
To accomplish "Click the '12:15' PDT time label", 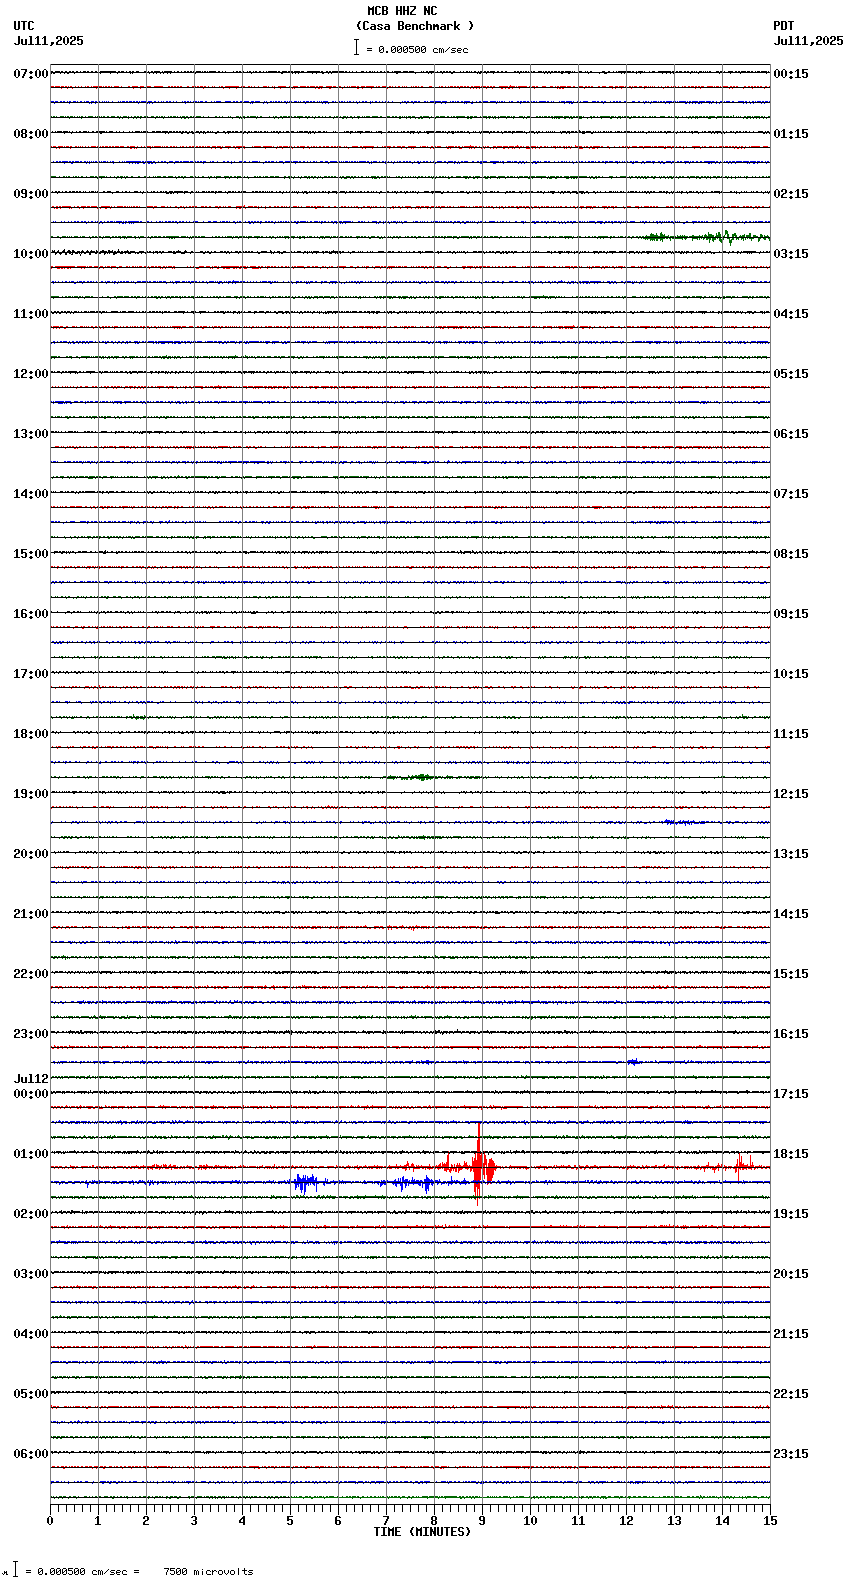I will pos(791,794).
